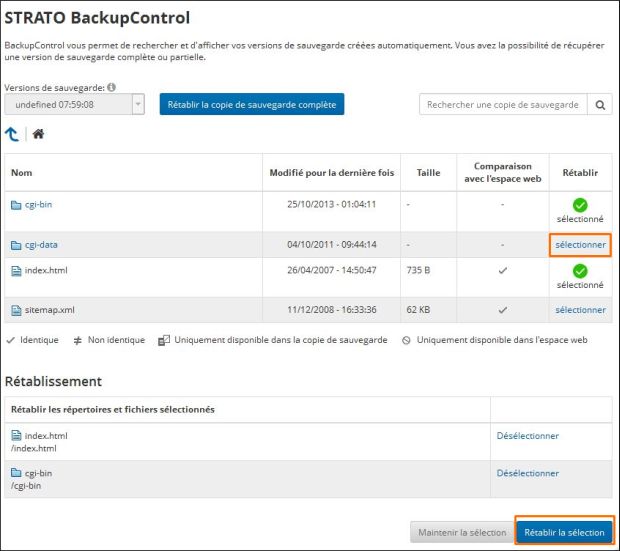The width and height of the screenshot is (620, 551).
Task: Click the info icon beside Versions de sauvegarde
Action: (111, 88)
